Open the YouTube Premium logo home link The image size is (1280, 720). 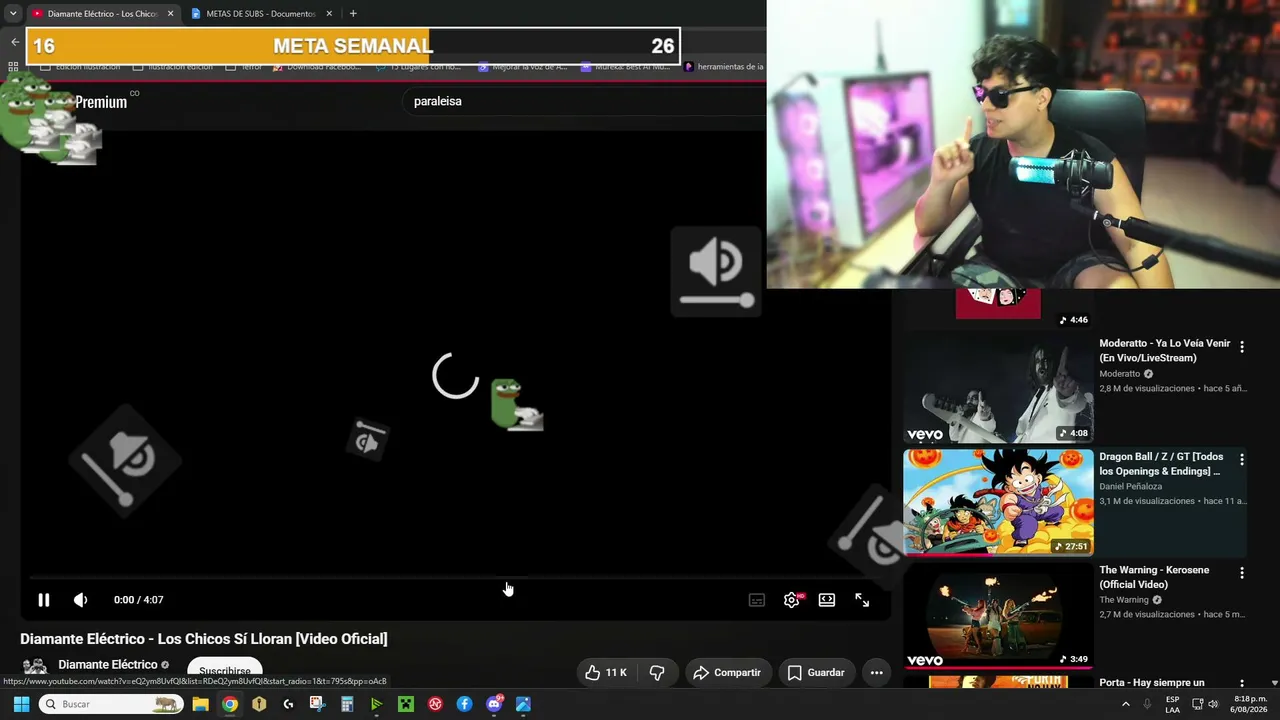[x=100, y=102]
